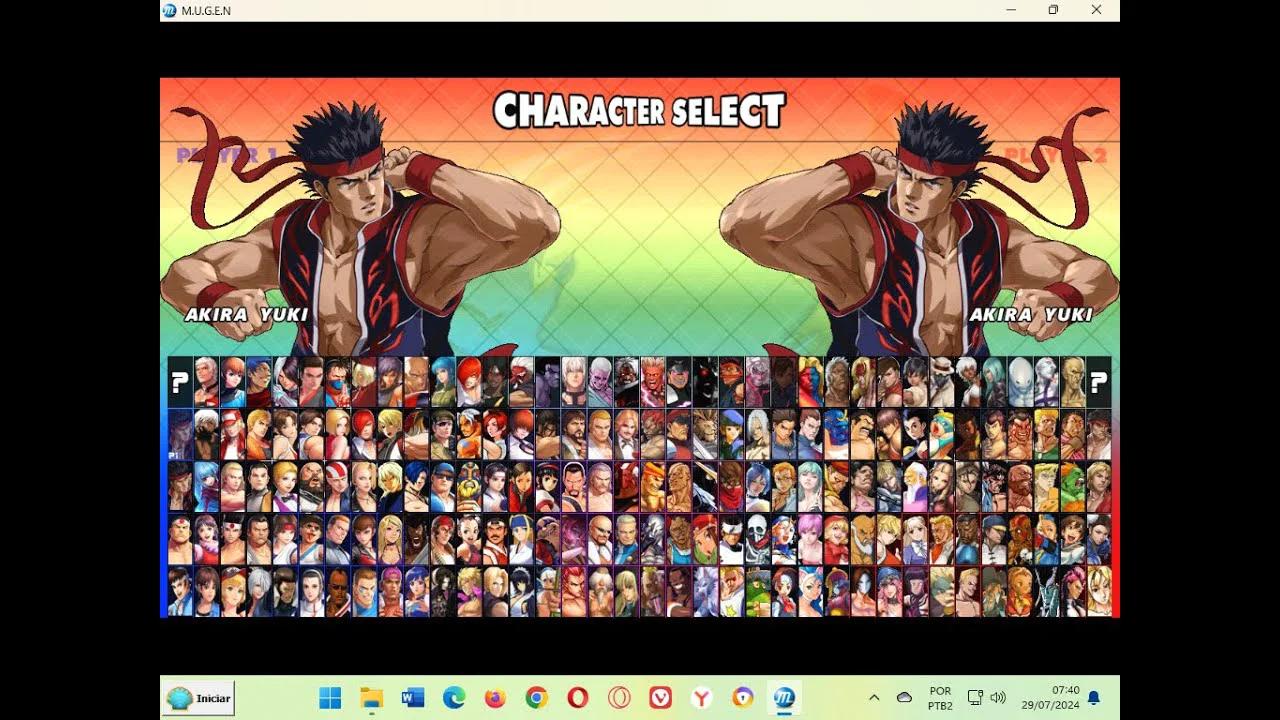
Task: Open OneDrive from the system tray
Action: (x=904, y=698)
